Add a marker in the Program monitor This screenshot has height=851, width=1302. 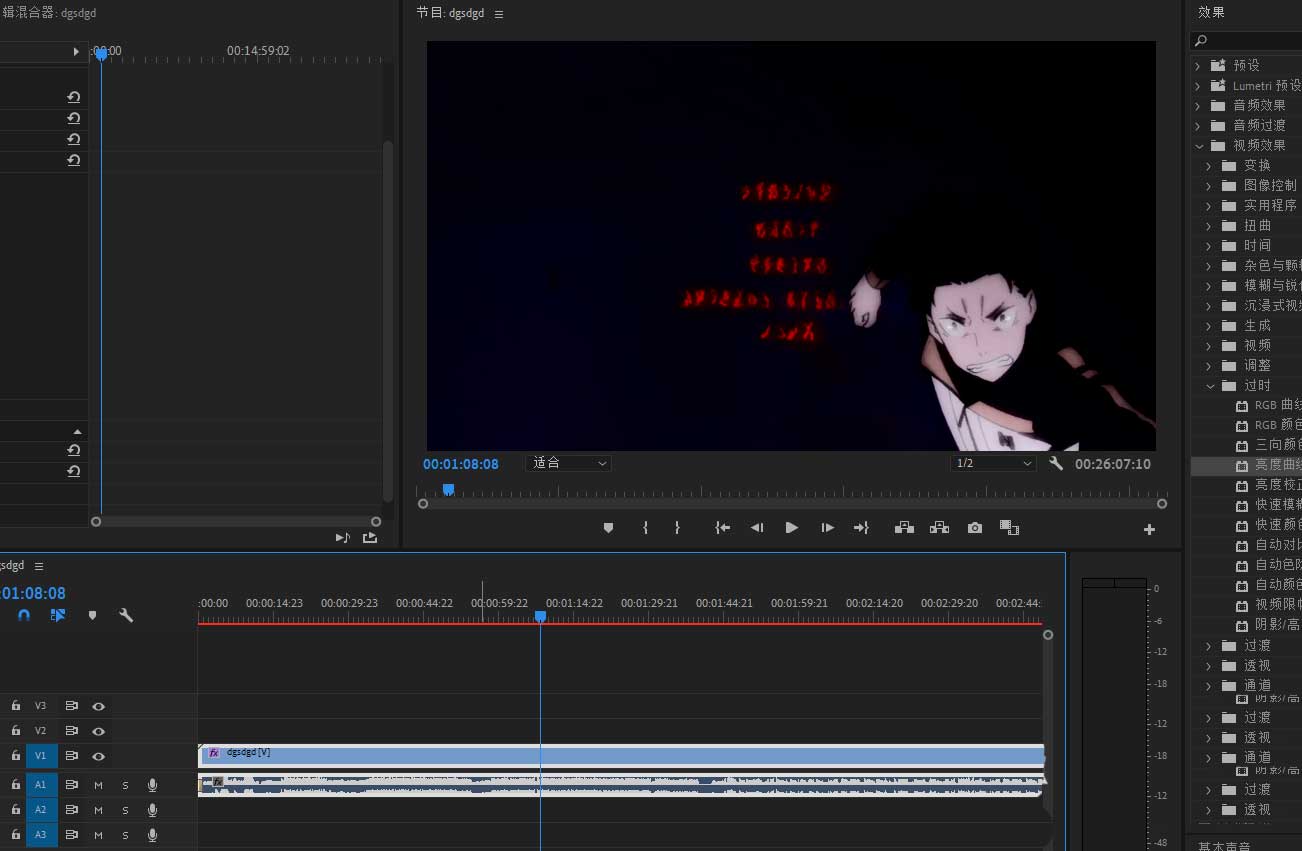pyautogui.click(x=608, y=528)
